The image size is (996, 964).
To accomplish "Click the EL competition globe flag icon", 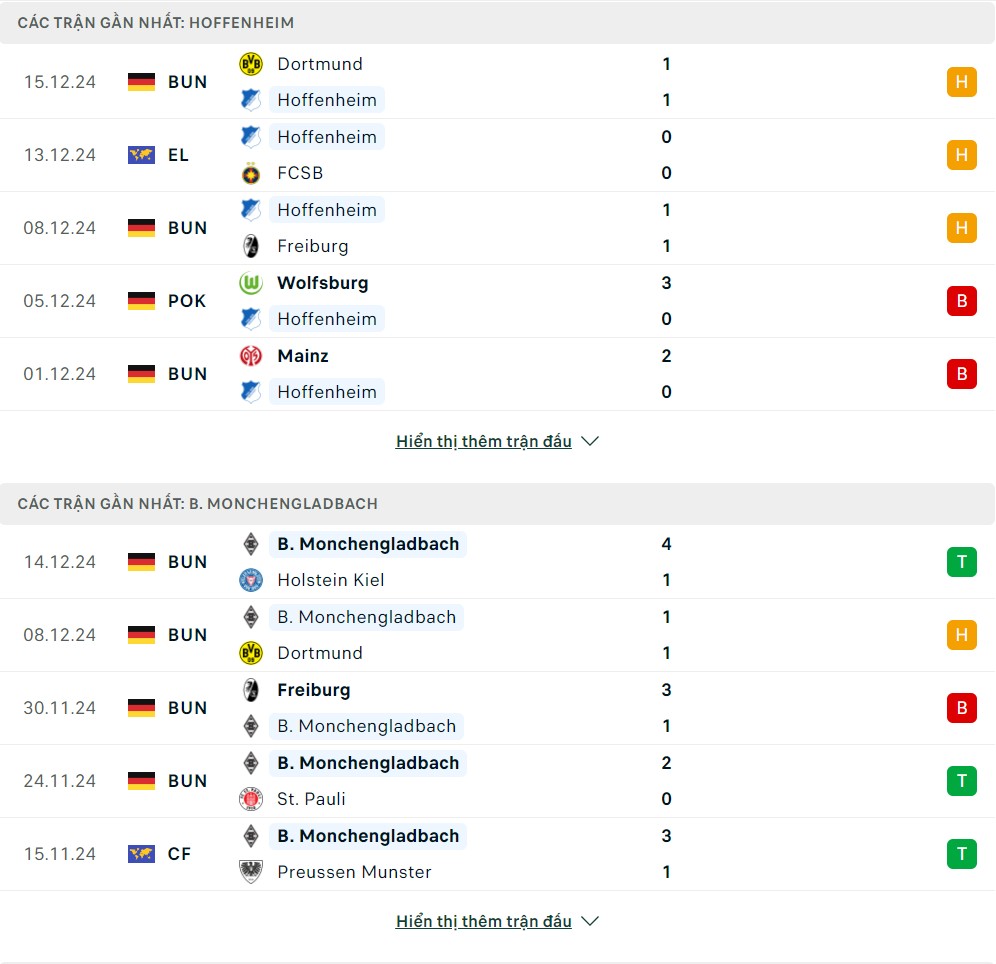I will coord(142,155).
